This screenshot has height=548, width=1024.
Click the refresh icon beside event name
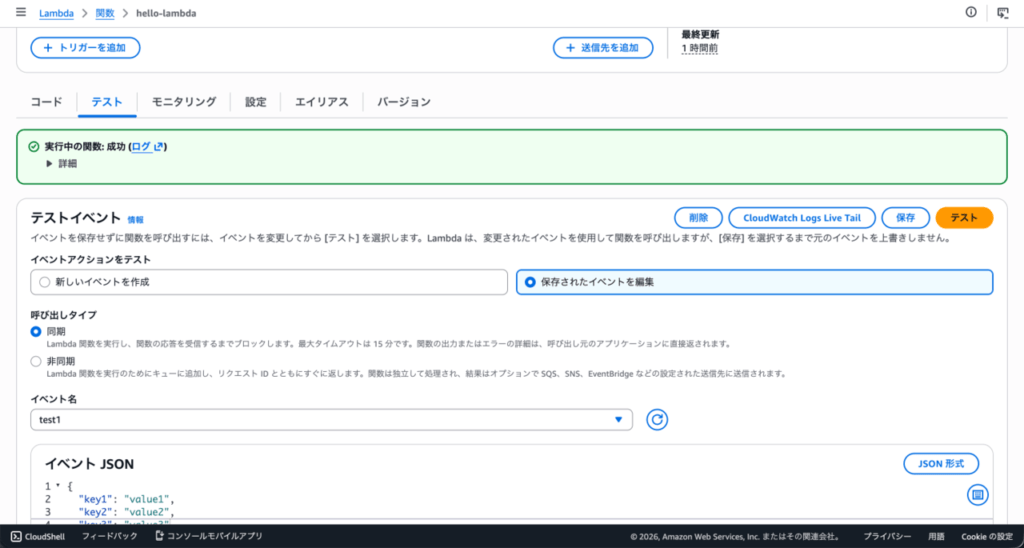pyautogui.click(x=657, y=419)
